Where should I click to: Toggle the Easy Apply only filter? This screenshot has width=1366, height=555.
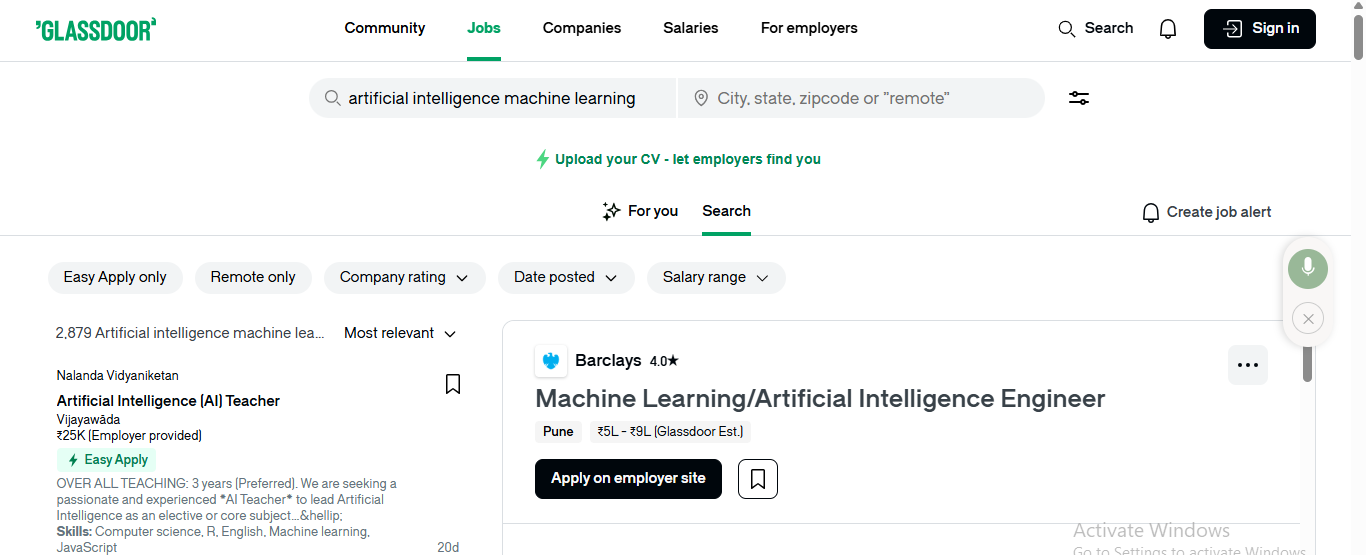point(115,278)
